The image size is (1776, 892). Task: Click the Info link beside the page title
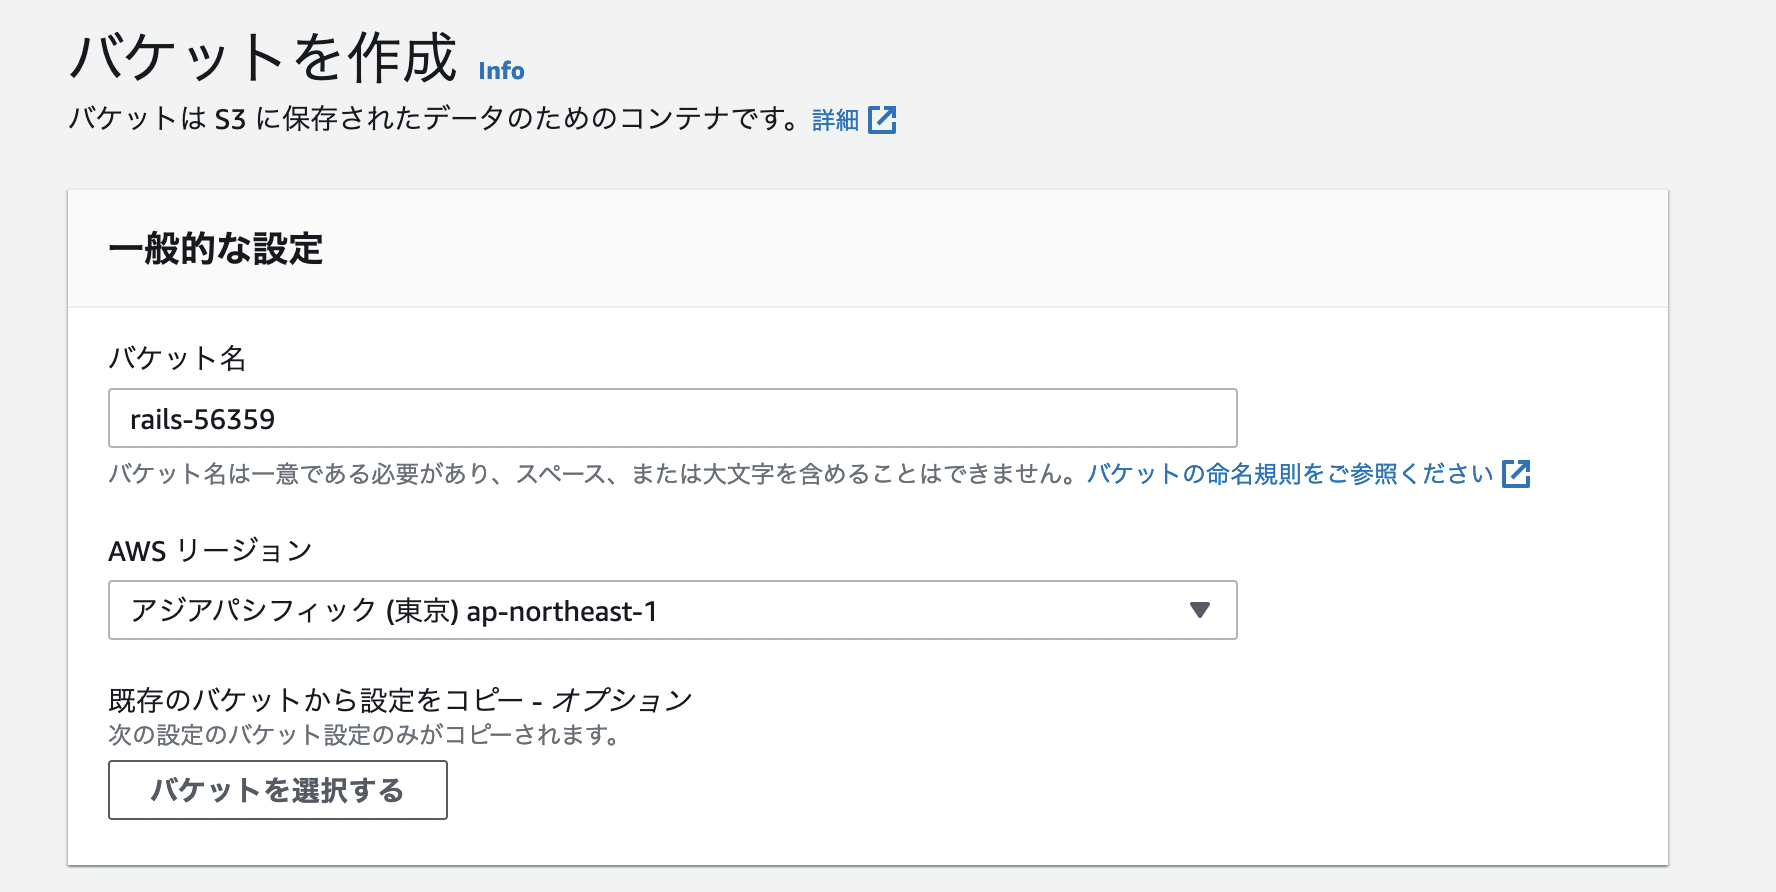coord(501,71)
